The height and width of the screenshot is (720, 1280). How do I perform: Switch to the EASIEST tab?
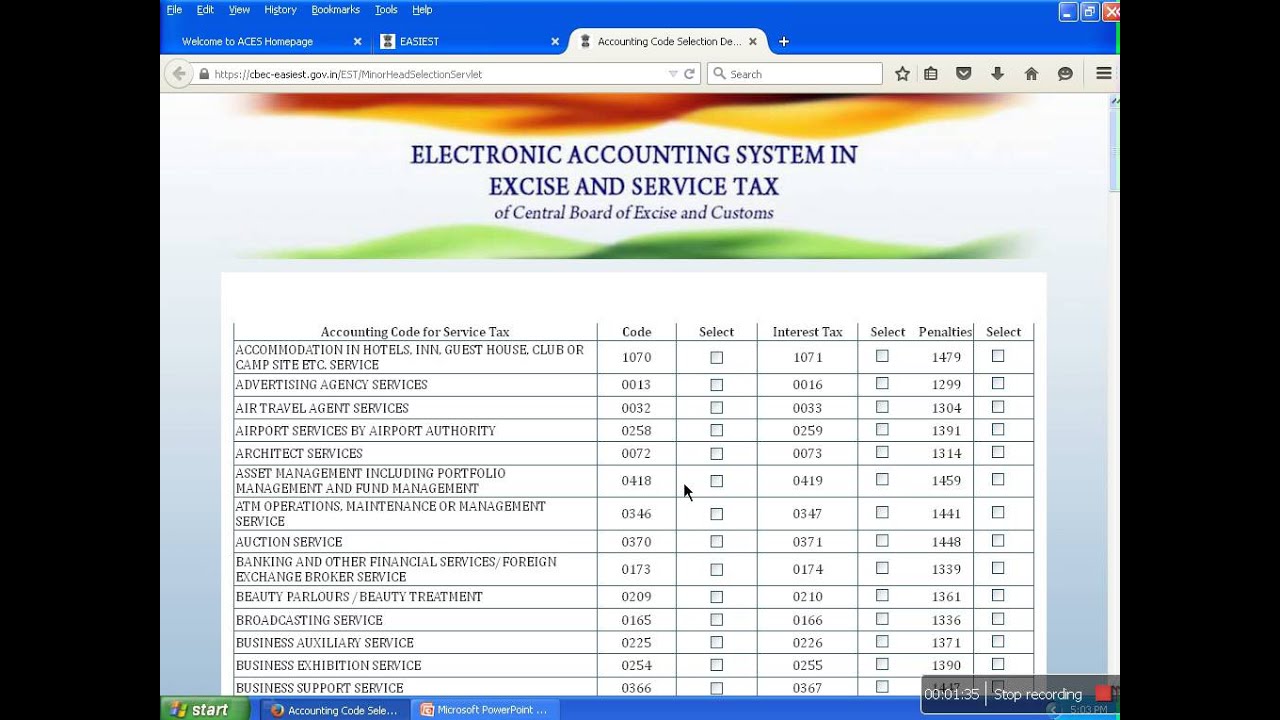[469, 42]
